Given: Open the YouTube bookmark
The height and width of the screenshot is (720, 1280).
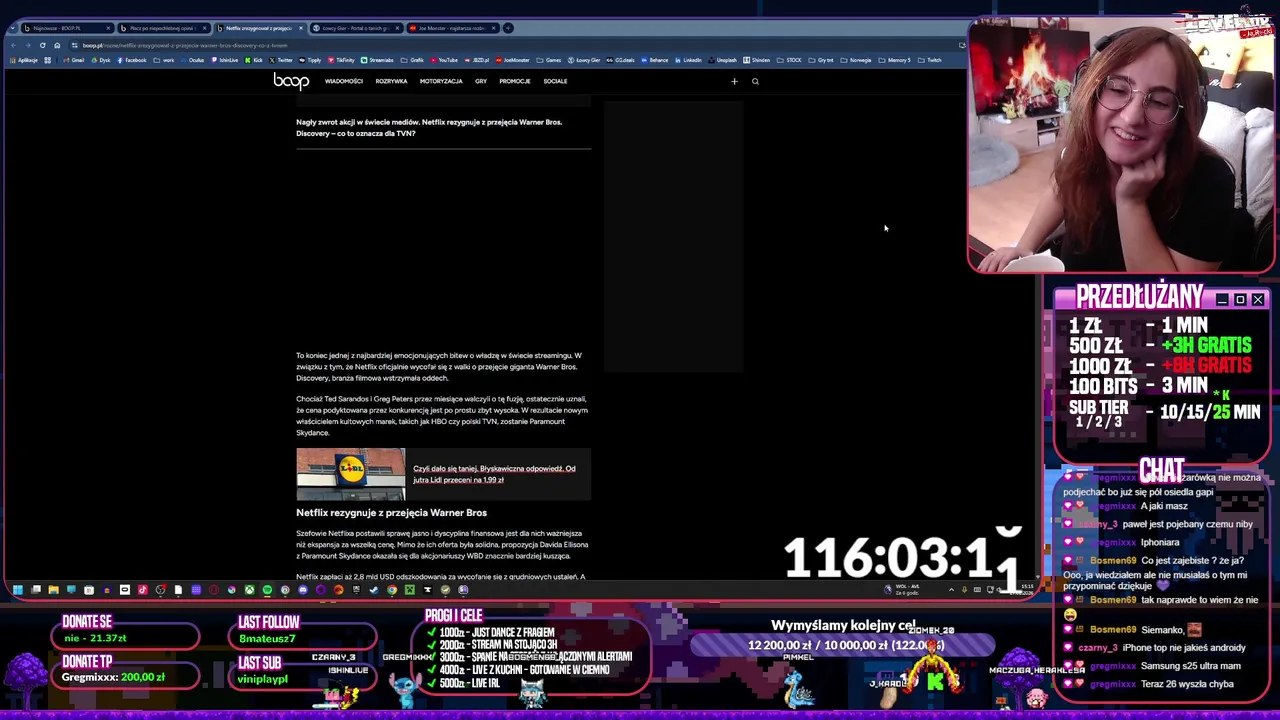Looking at the screenshot, I should 444,60.
